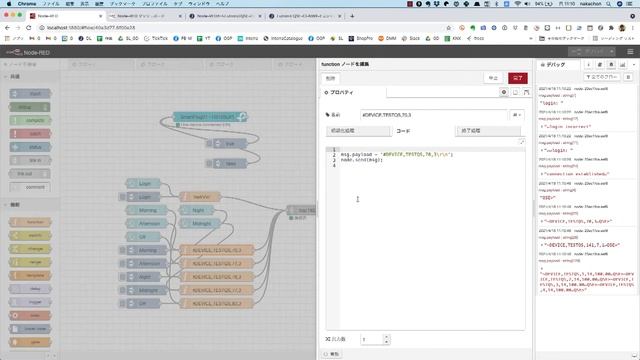Select the template node in palette
The height and width of the screenshot is (360, 640).
[x=30, y=276]
